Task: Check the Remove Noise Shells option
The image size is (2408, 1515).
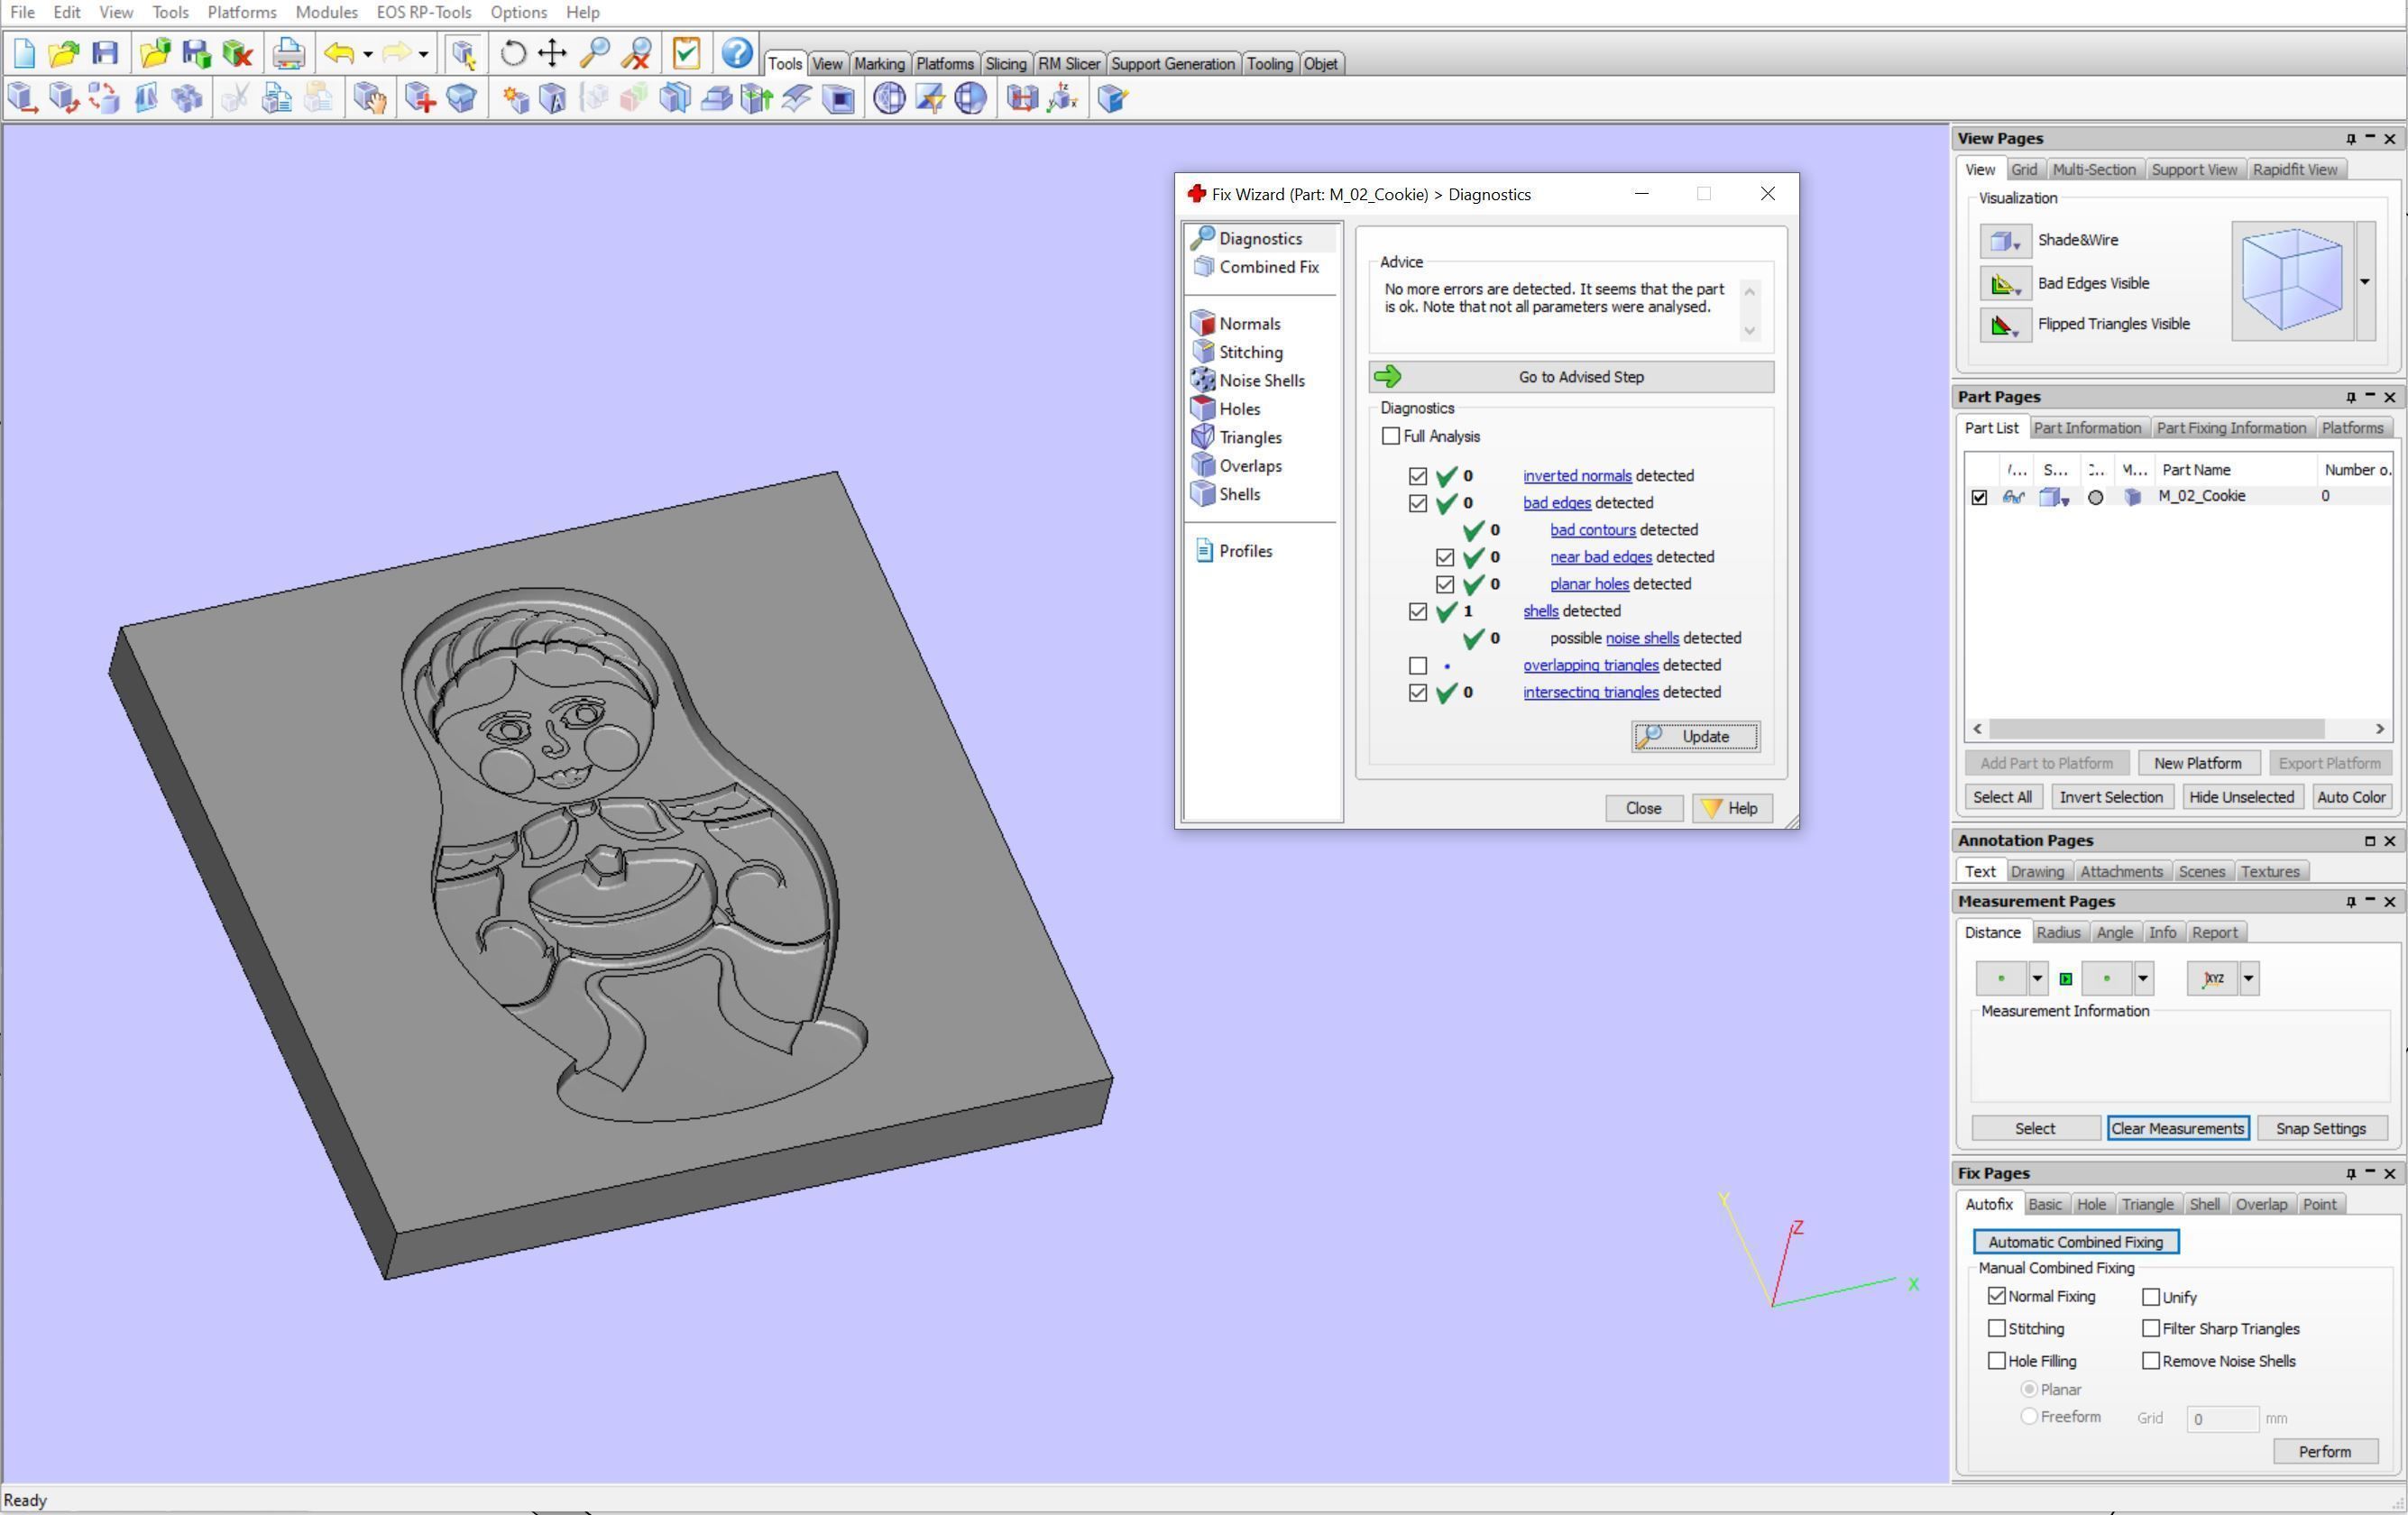Action: 2151,1360
